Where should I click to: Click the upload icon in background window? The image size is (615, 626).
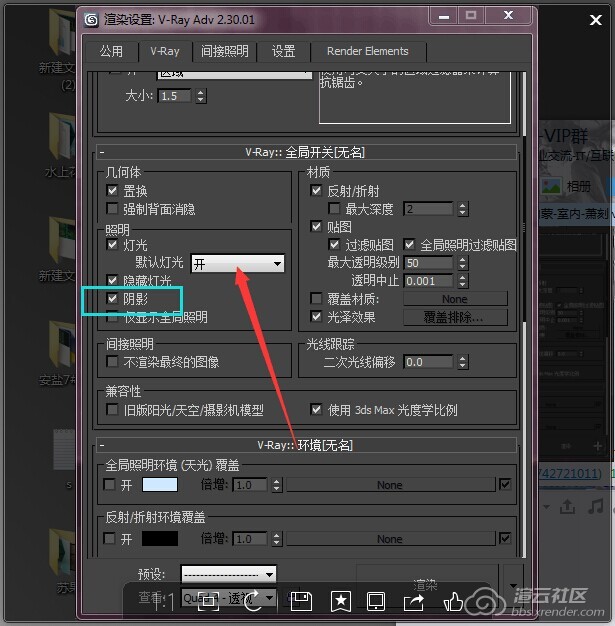point(567,507)
